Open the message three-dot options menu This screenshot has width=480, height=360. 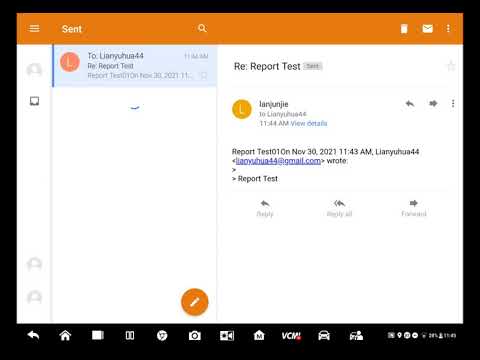(x=453, y=104)
